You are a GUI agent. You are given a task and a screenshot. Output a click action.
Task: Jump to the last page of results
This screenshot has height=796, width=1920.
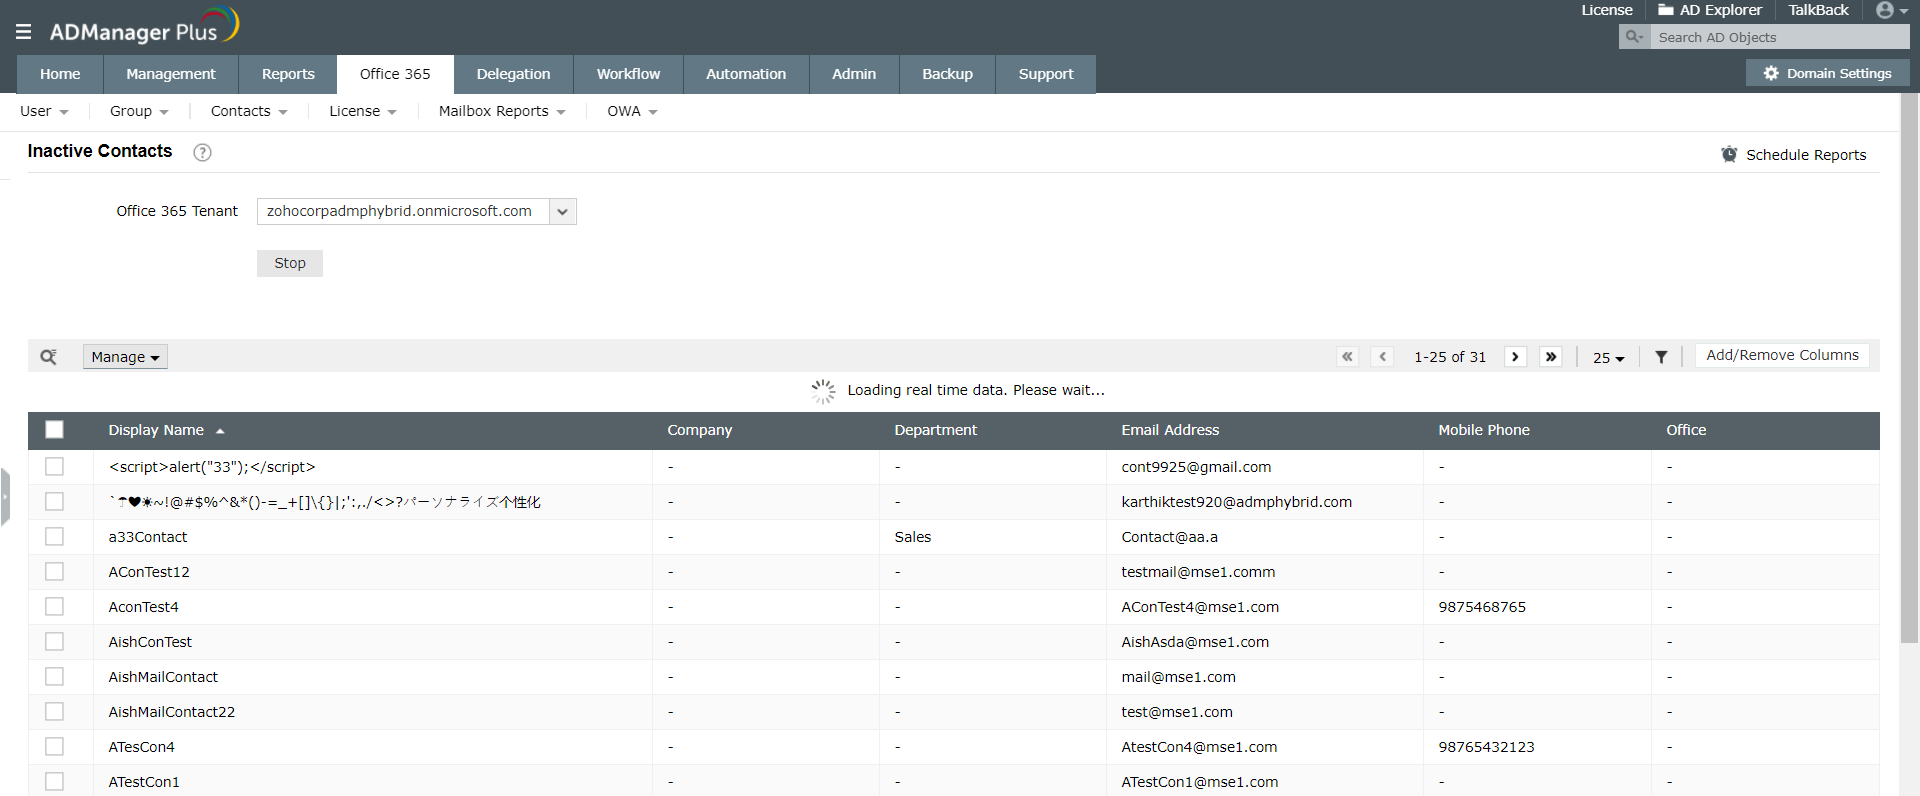pos(1551,357)
